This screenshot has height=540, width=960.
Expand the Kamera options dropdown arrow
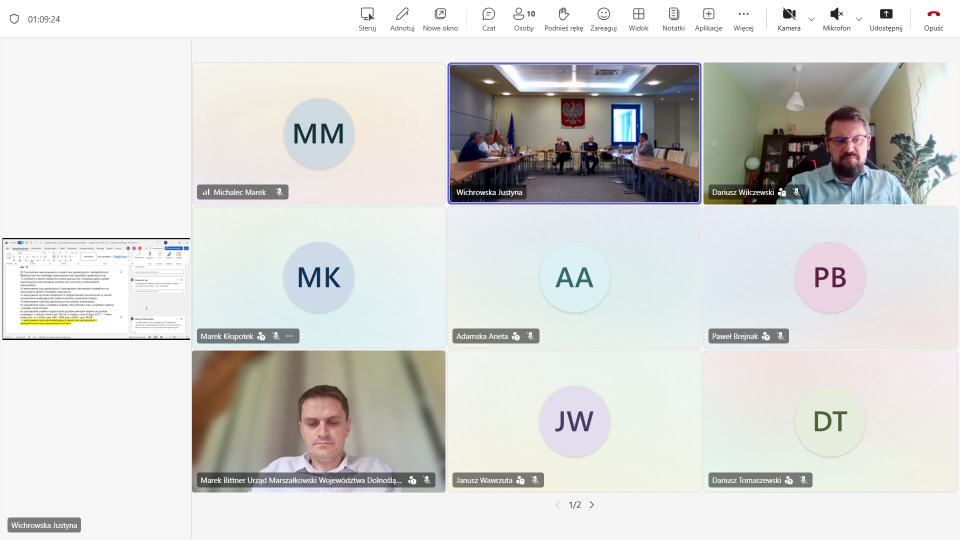pos(811,19)
